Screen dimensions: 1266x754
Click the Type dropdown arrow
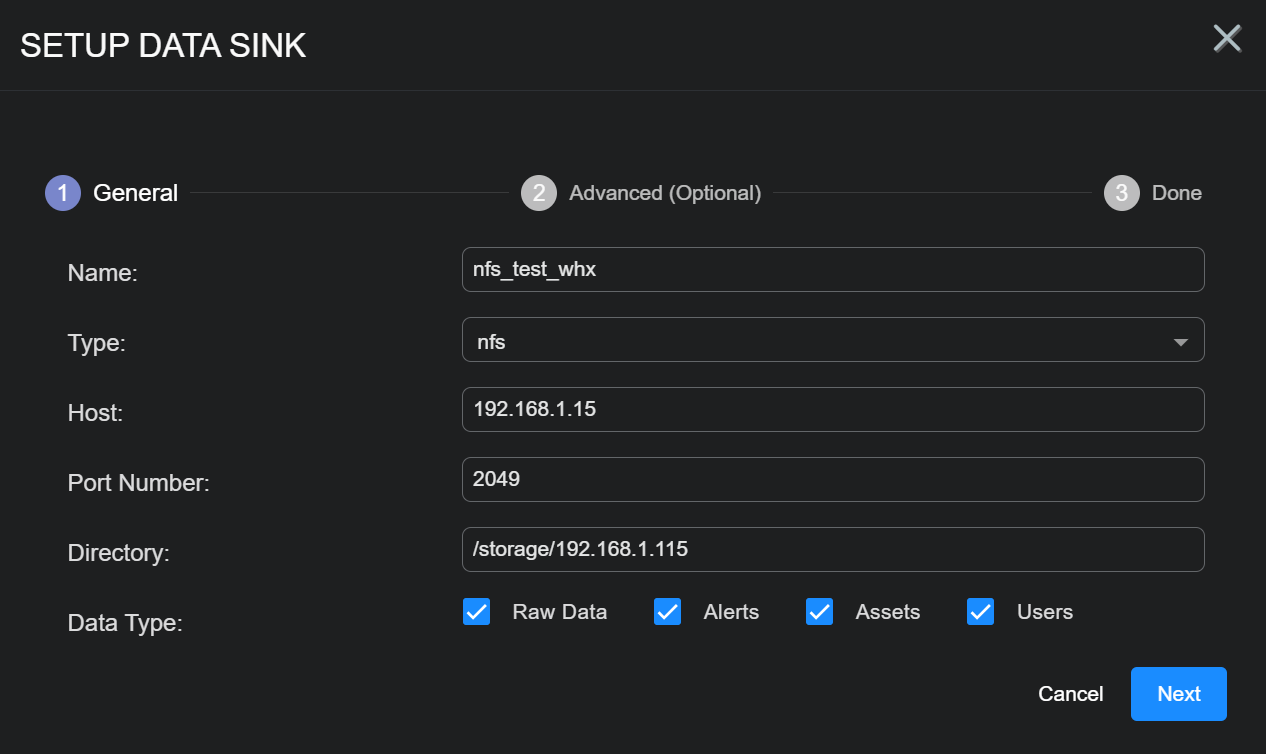click(1182, 339)
